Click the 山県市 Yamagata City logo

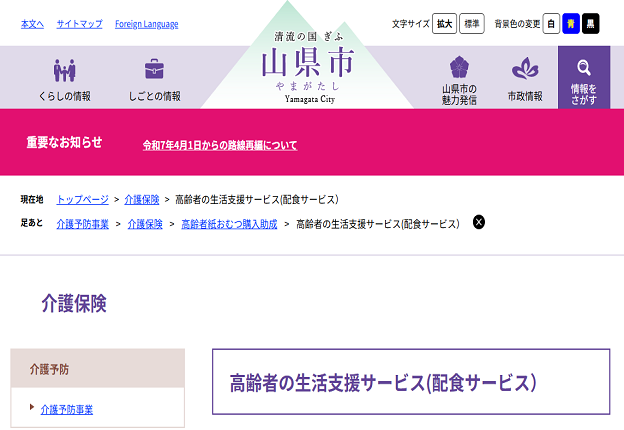pyautogui.click(x=307, y=66)
